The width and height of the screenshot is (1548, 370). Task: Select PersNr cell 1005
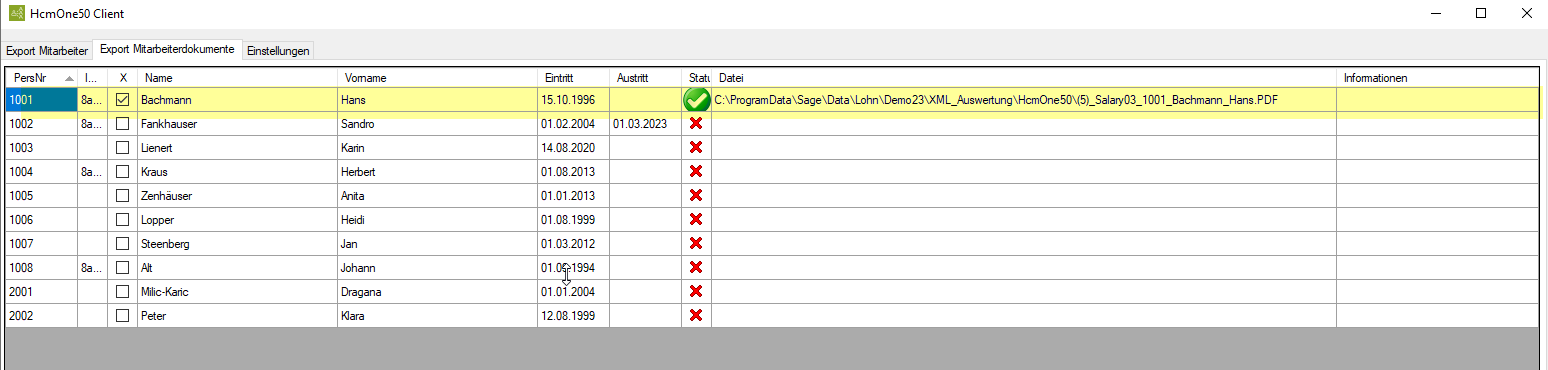42,196
